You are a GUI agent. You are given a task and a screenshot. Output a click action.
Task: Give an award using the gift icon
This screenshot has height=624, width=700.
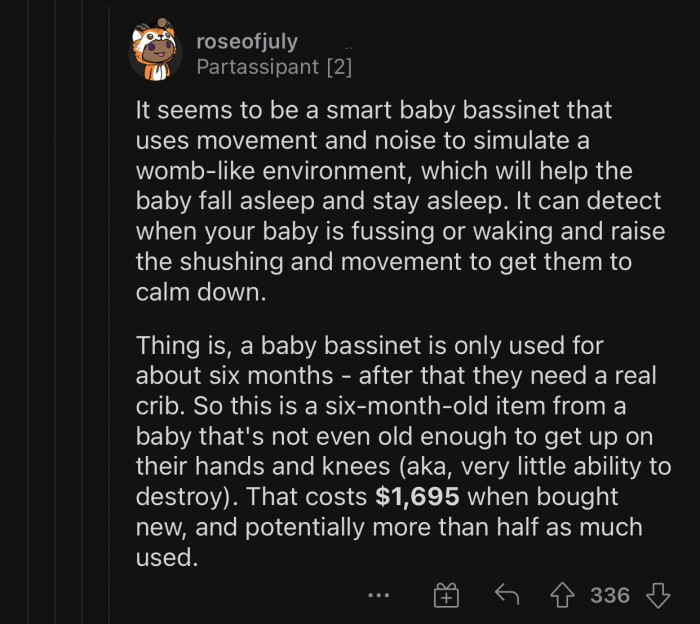point(446,595)
